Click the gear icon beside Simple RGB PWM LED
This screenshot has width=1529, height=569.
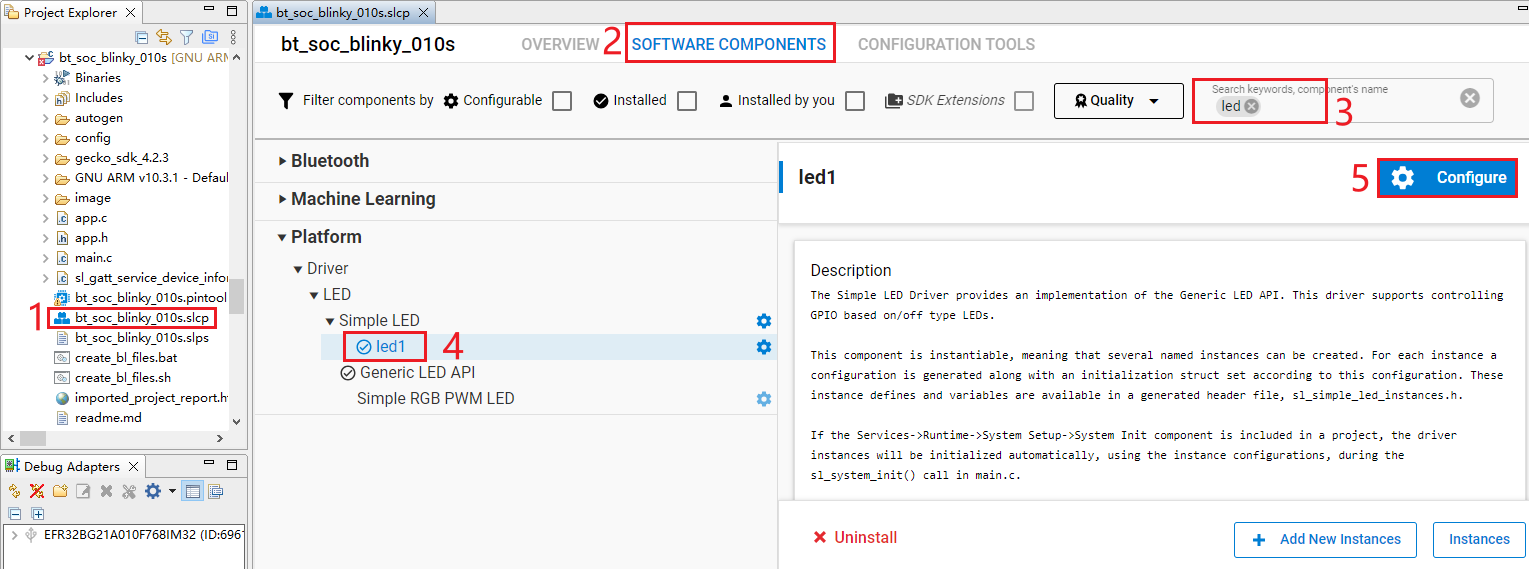coord(764,399)
